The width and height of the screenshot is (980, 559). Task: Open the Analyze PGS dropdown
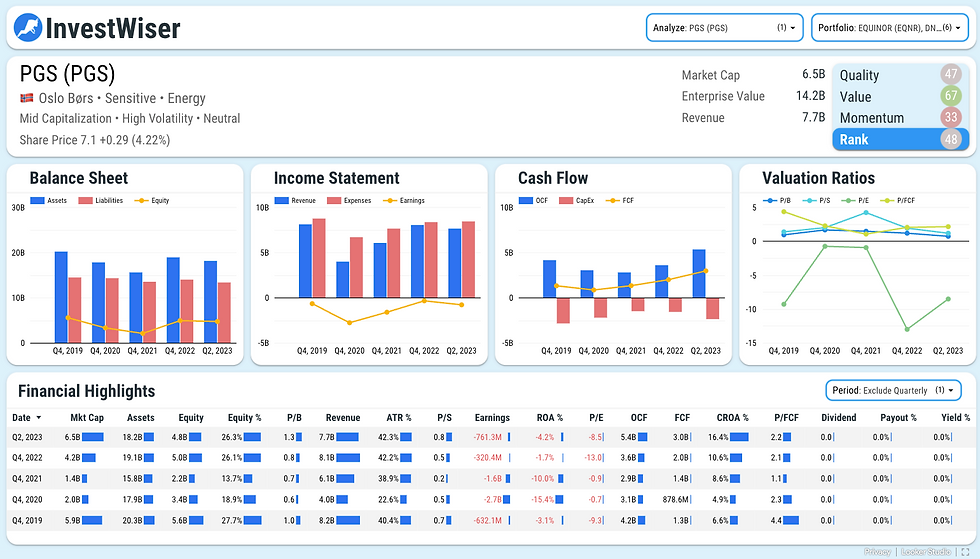724,28
